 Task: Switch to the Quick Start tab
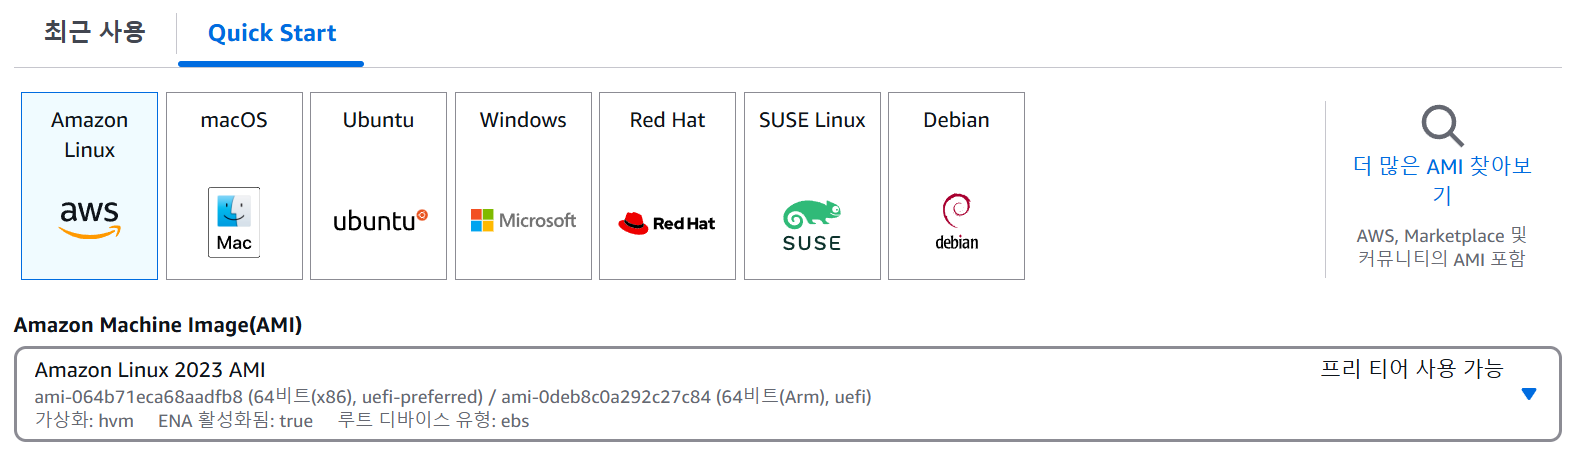tap(271, 33)
